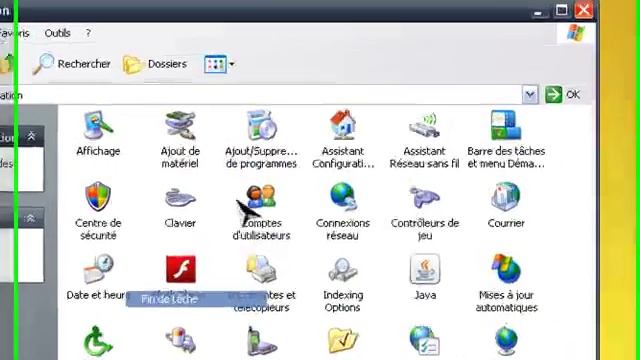Viewport: 640px width, 360px height.
Task: Open Assistant Réseau sans fil icon
Action: [424, 125]
